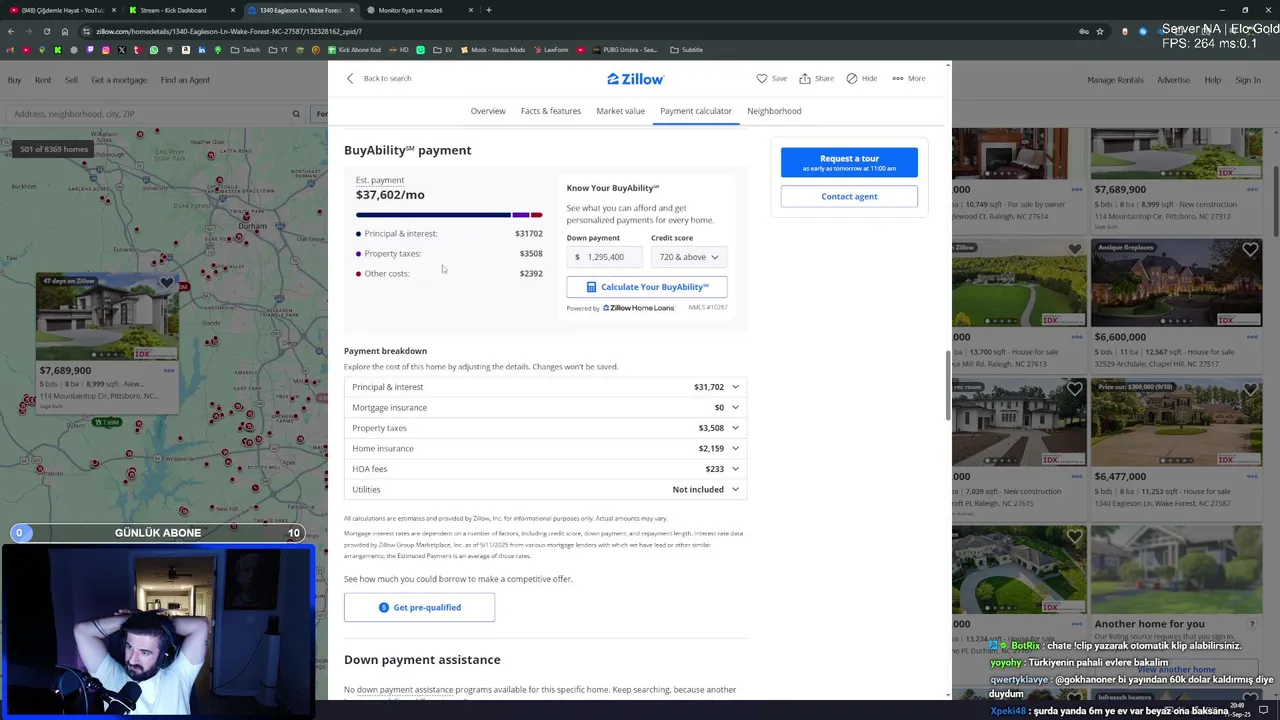Open the Manage Rentals link
Screen dimensions: 1280x720
(1115, 80)
